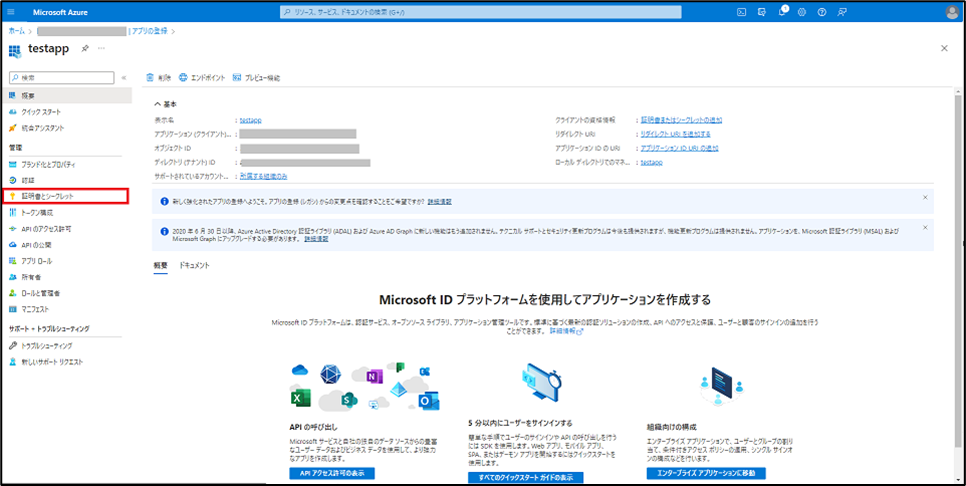966x486 pixels.
Task: Dismiss the new app registration banner
Action: 925,197
